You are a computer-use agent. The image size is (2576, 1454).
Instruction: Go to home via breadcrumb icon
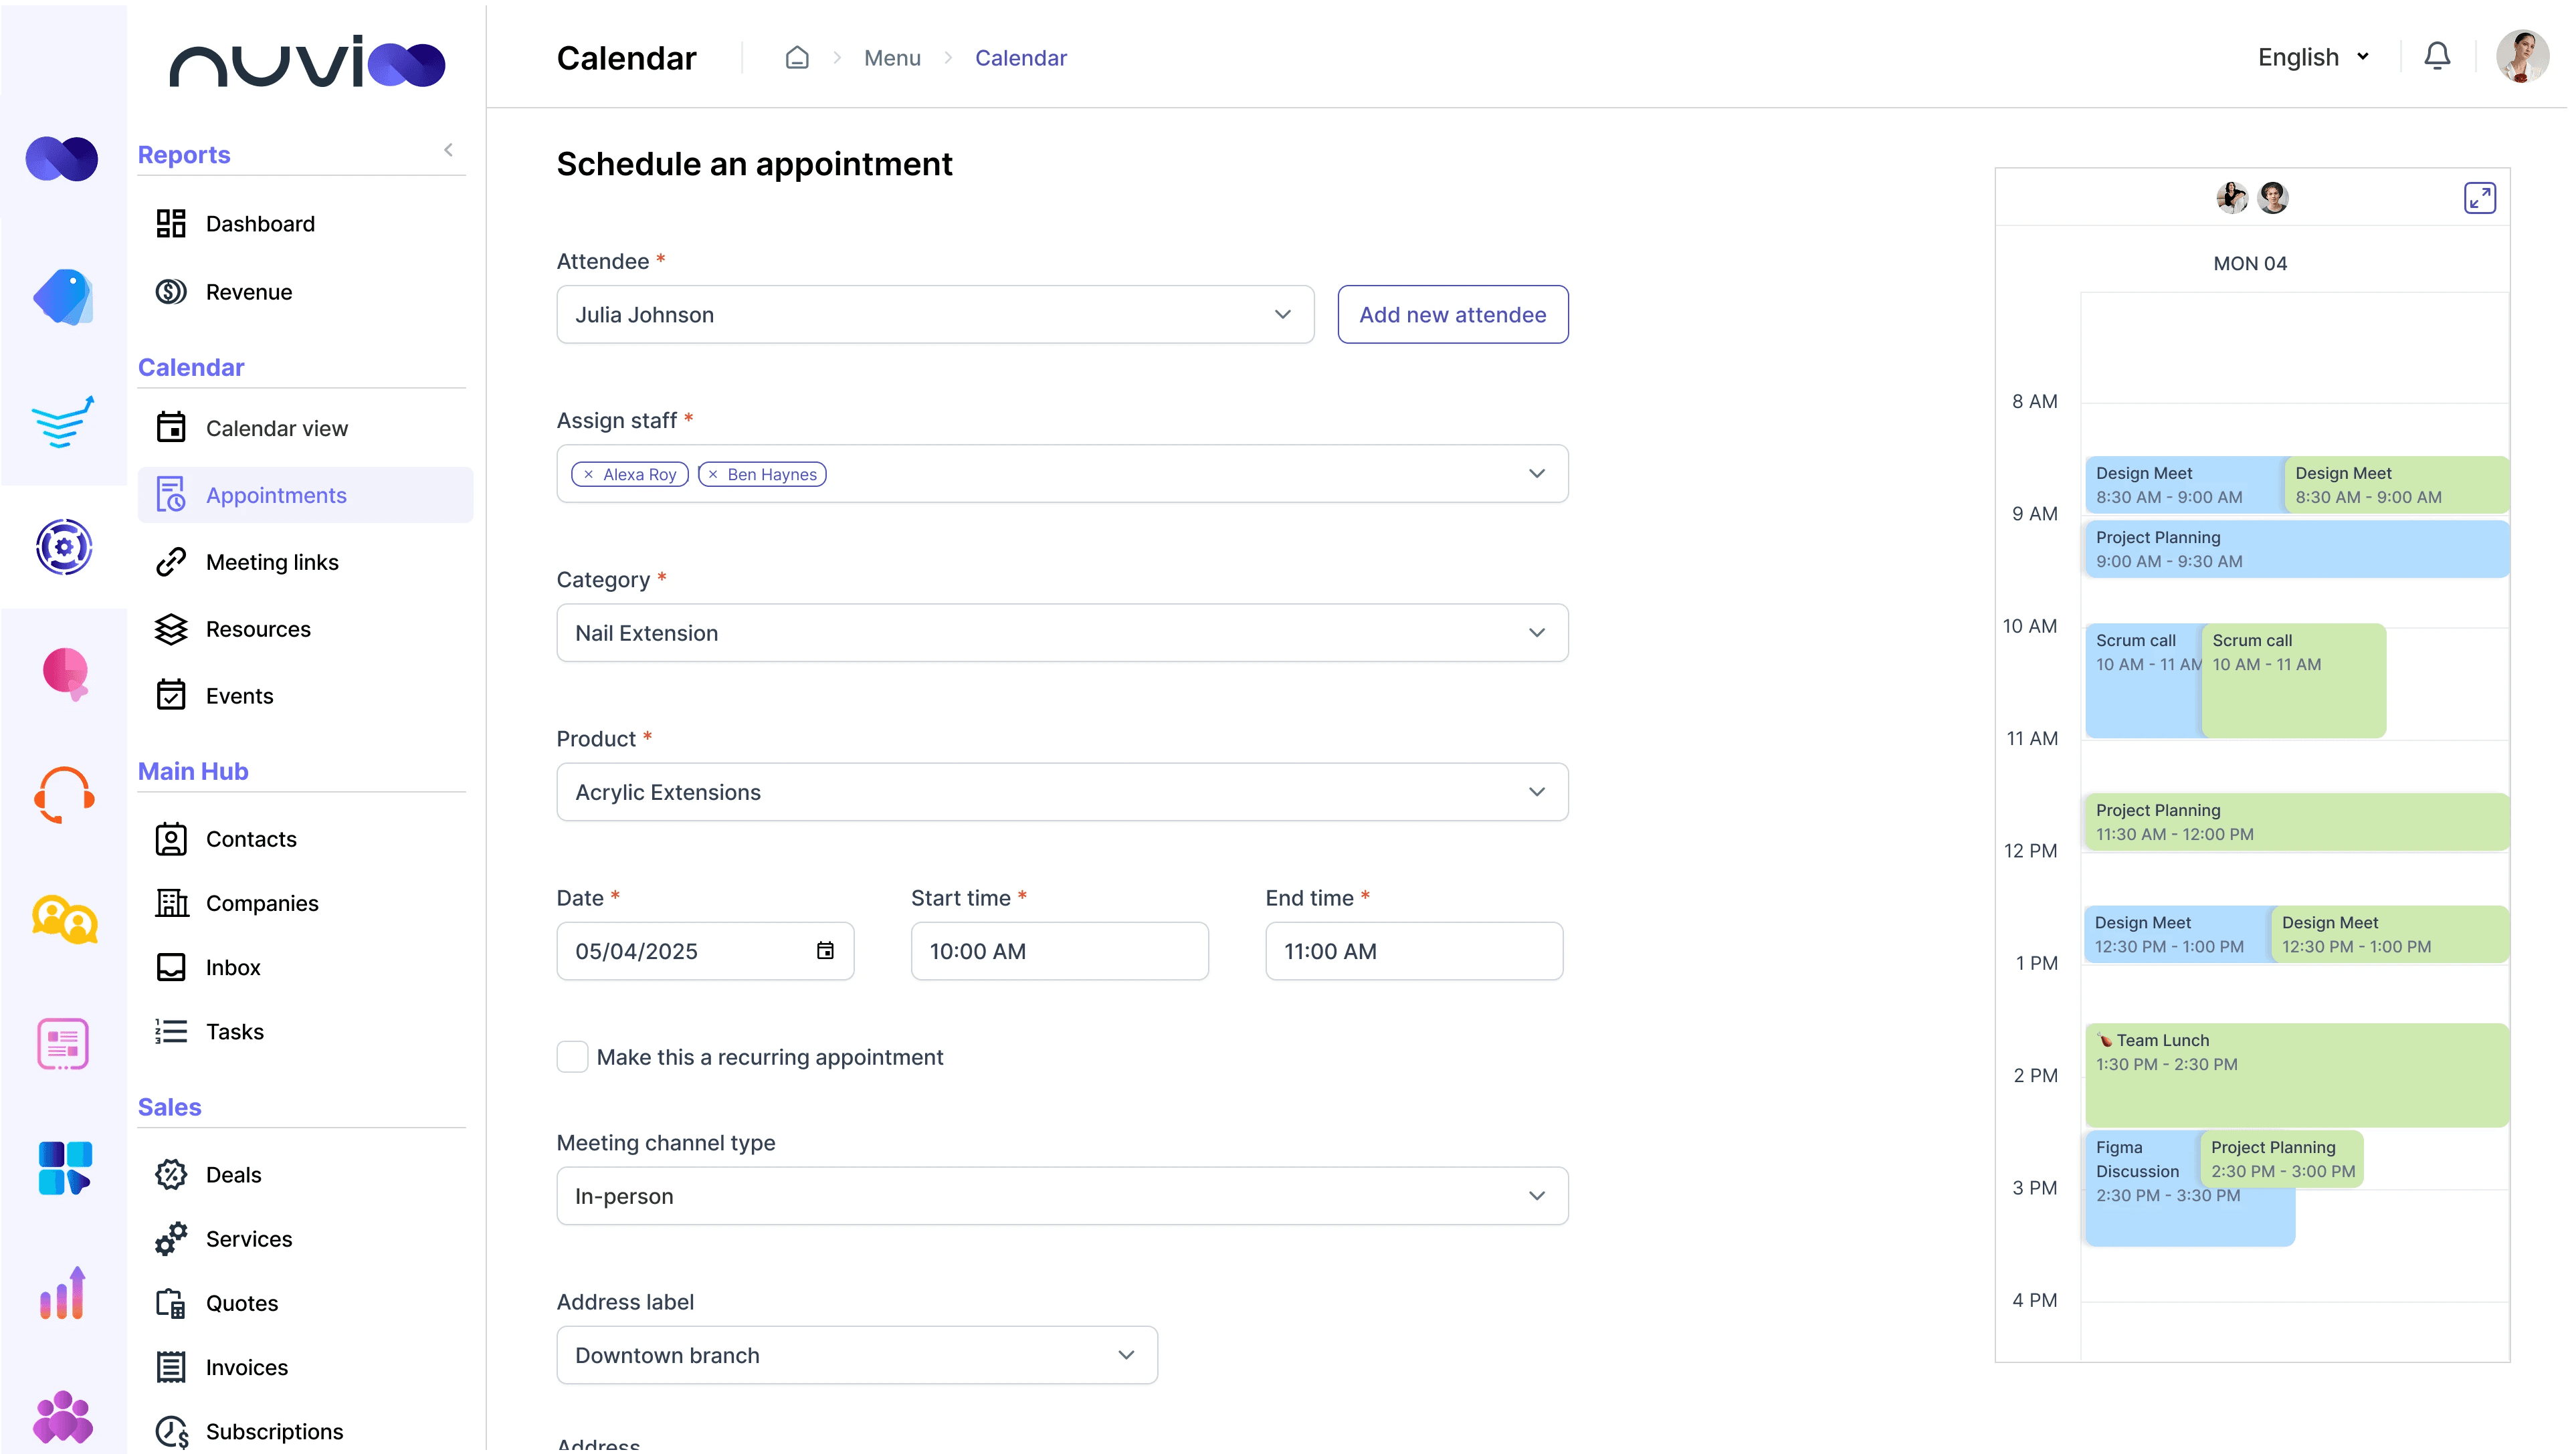point(796,58)
